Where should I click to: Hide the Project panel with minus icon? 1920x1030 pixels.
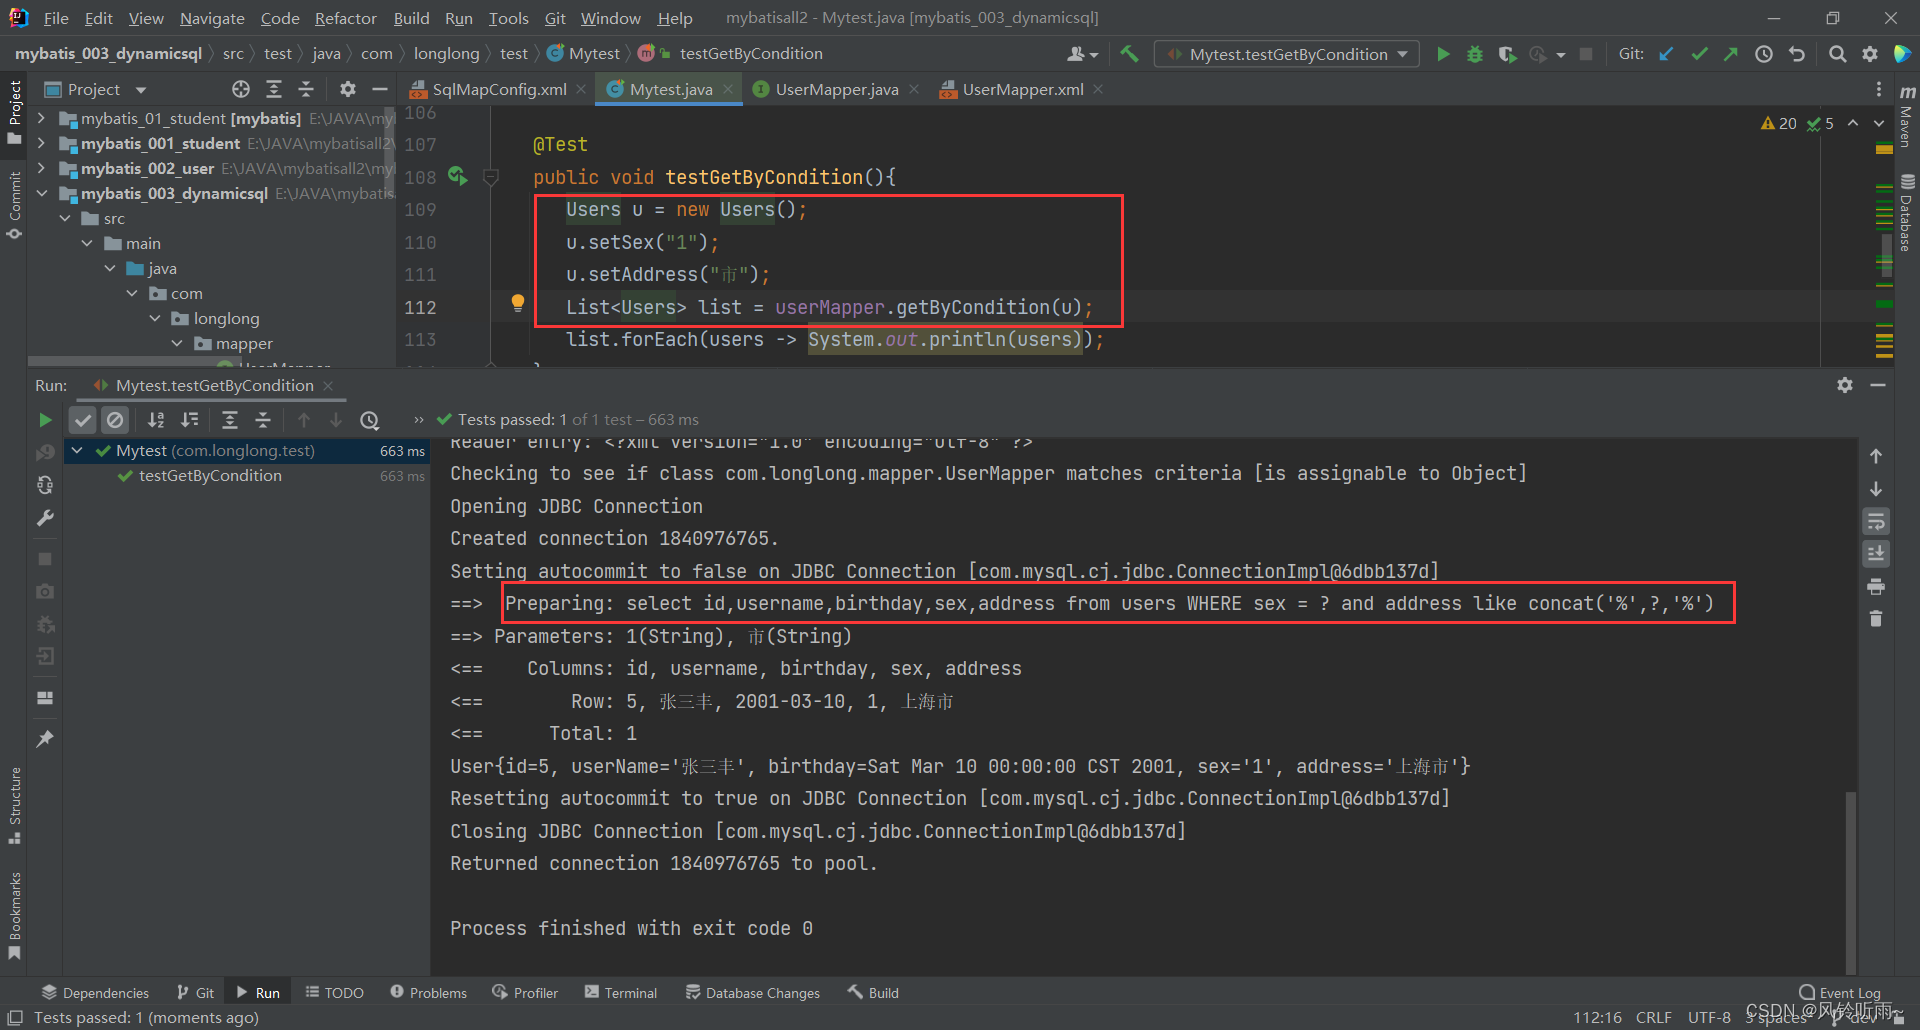pos(379,89)
